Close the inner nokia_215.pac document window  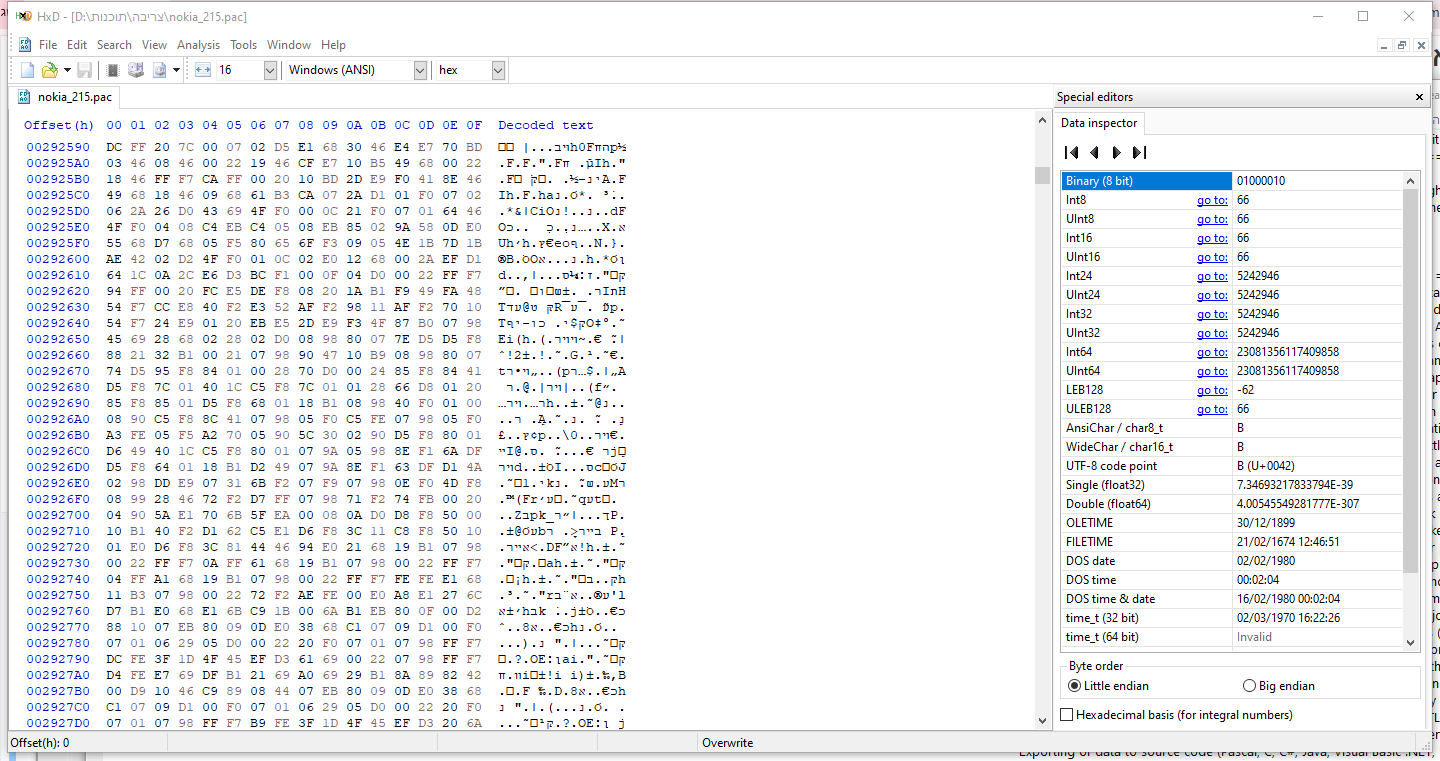click(1420, 45)
